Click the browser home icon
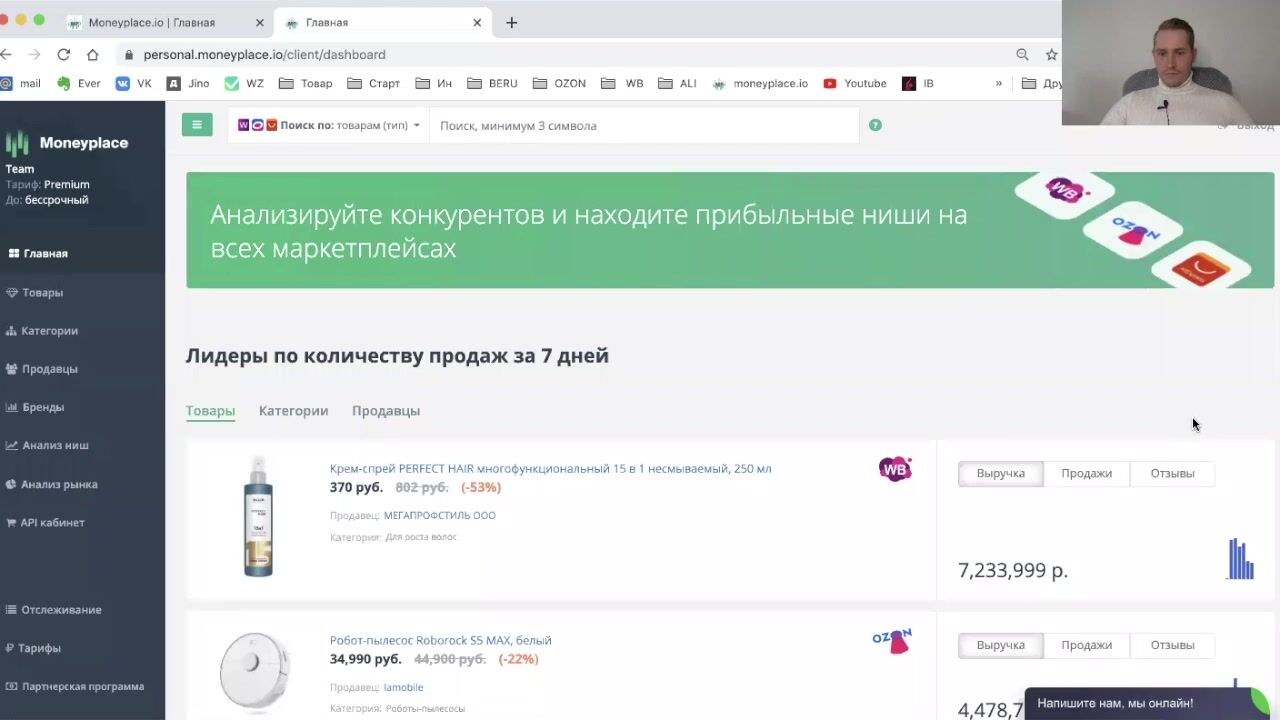This screenshot has width=1280, height=720. pos(92,54)
